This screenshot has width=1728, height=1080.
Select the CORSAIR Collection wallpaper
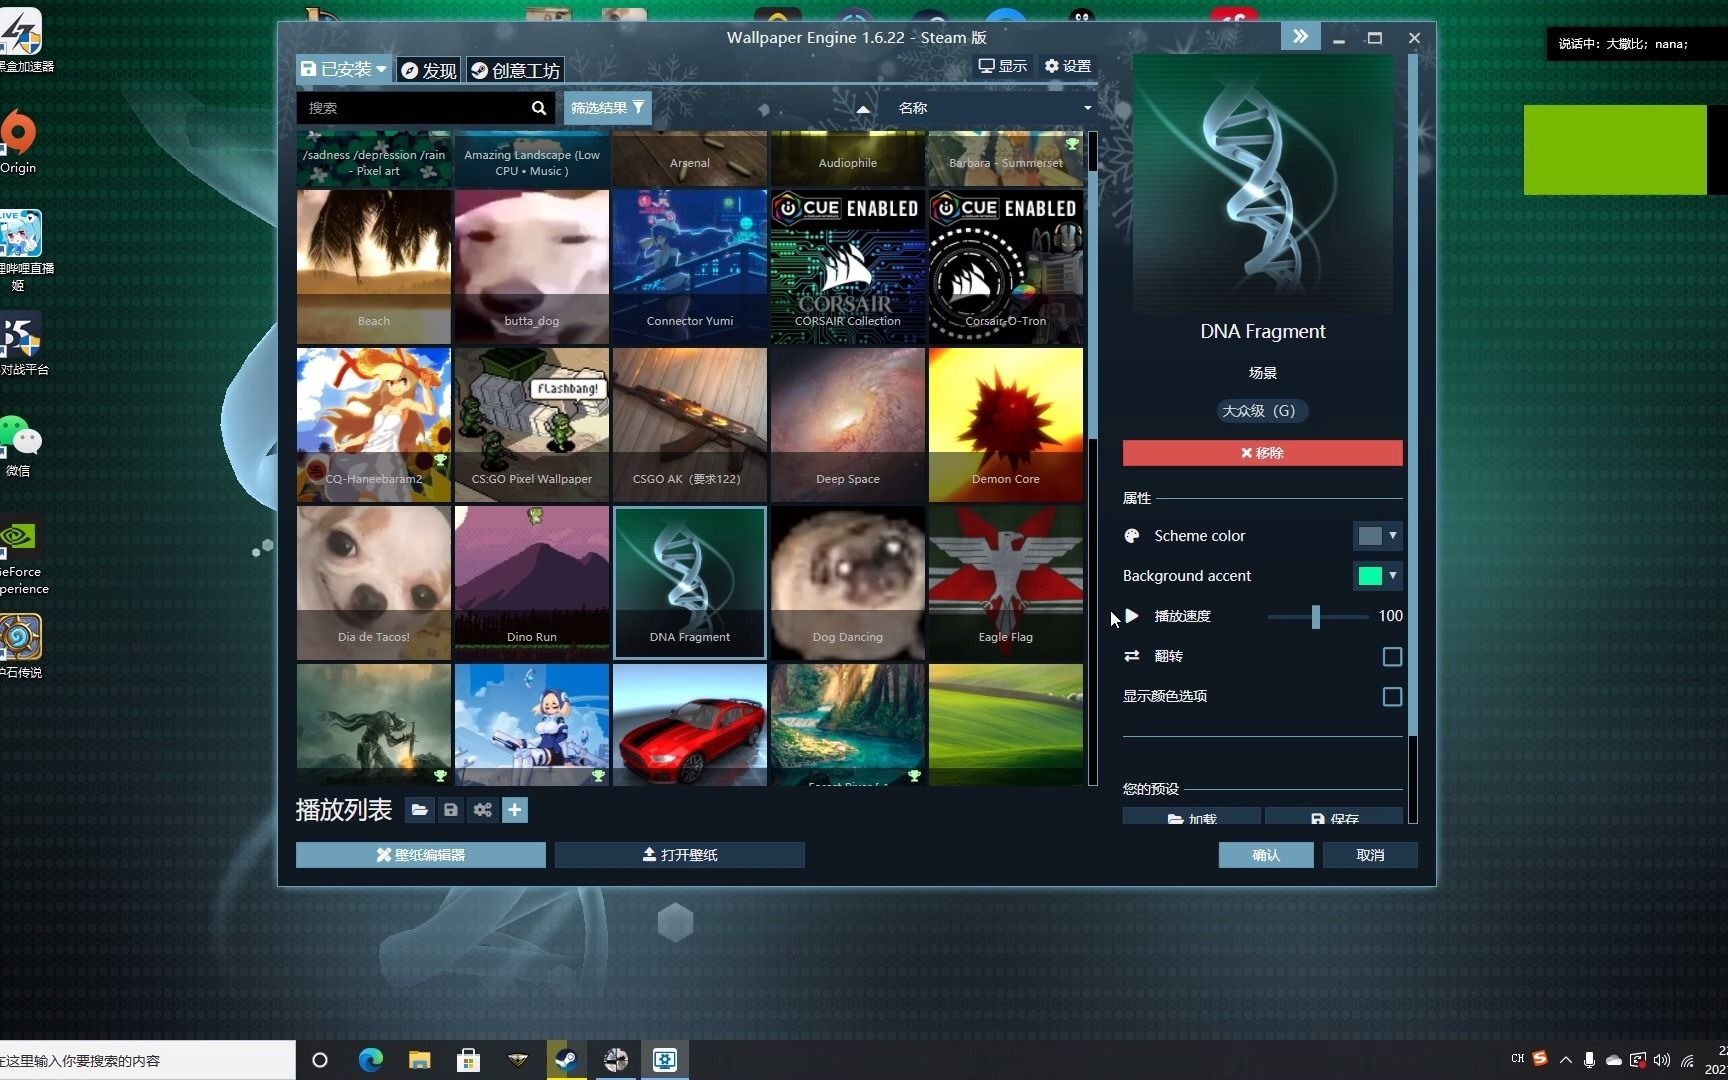point(848,267)
